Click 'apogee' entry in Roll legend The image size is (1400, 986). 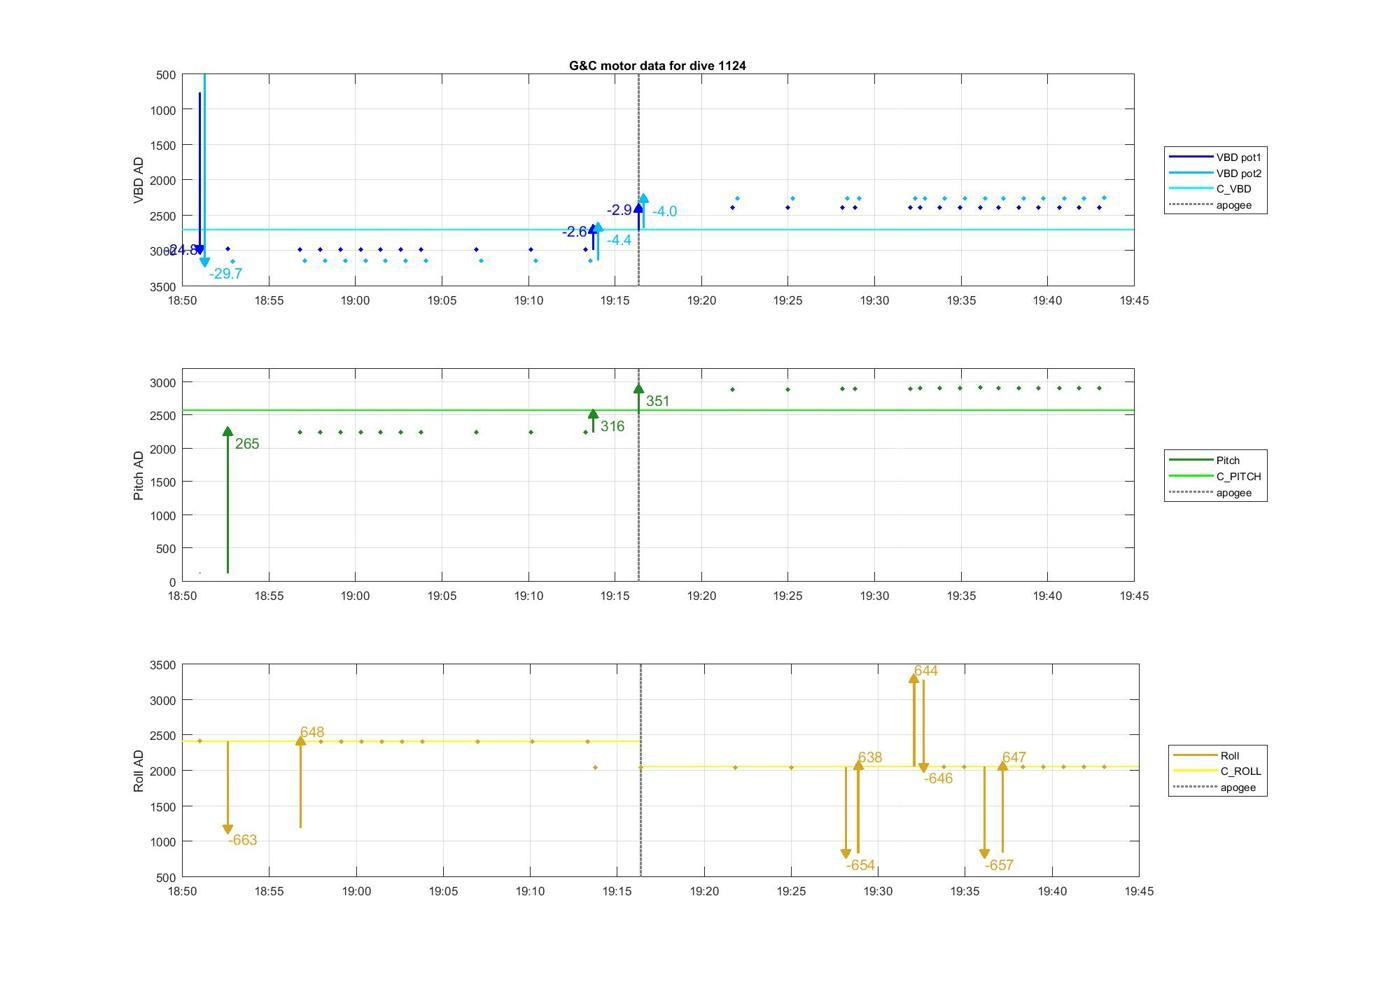point(1215,787)
